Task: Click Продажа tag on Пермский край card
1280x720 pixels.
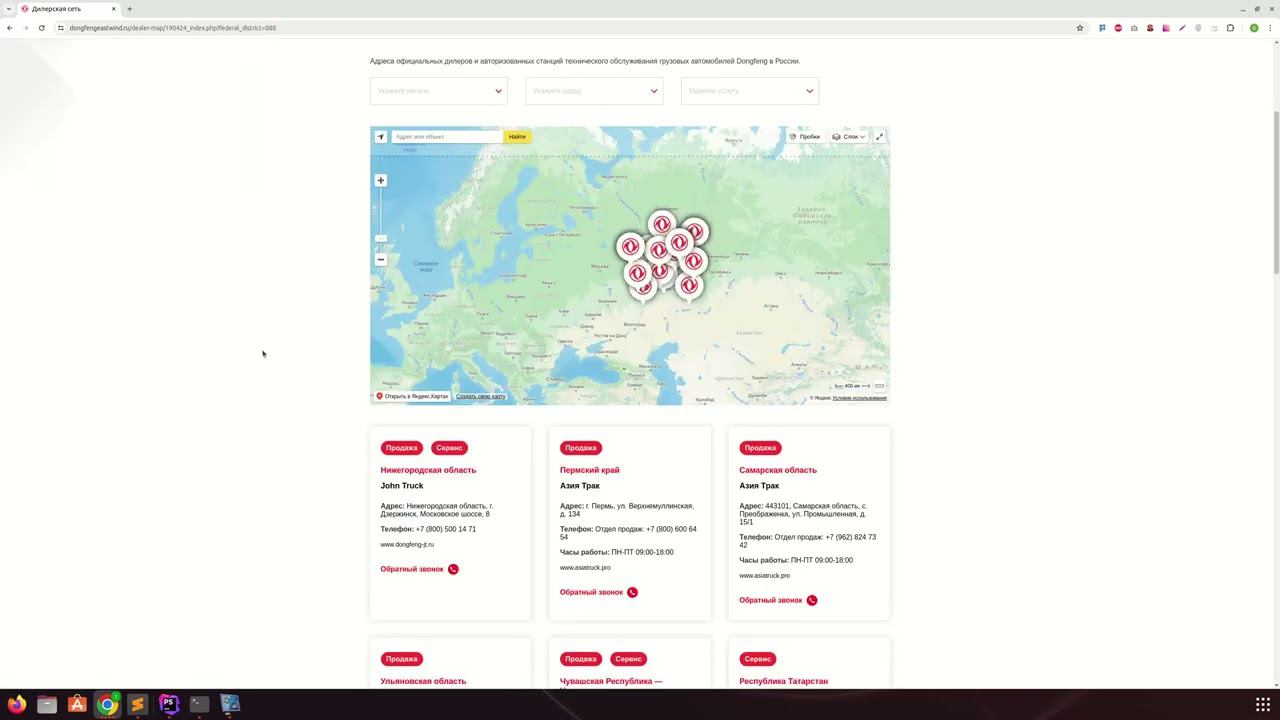Action: [x=581, y=448]
